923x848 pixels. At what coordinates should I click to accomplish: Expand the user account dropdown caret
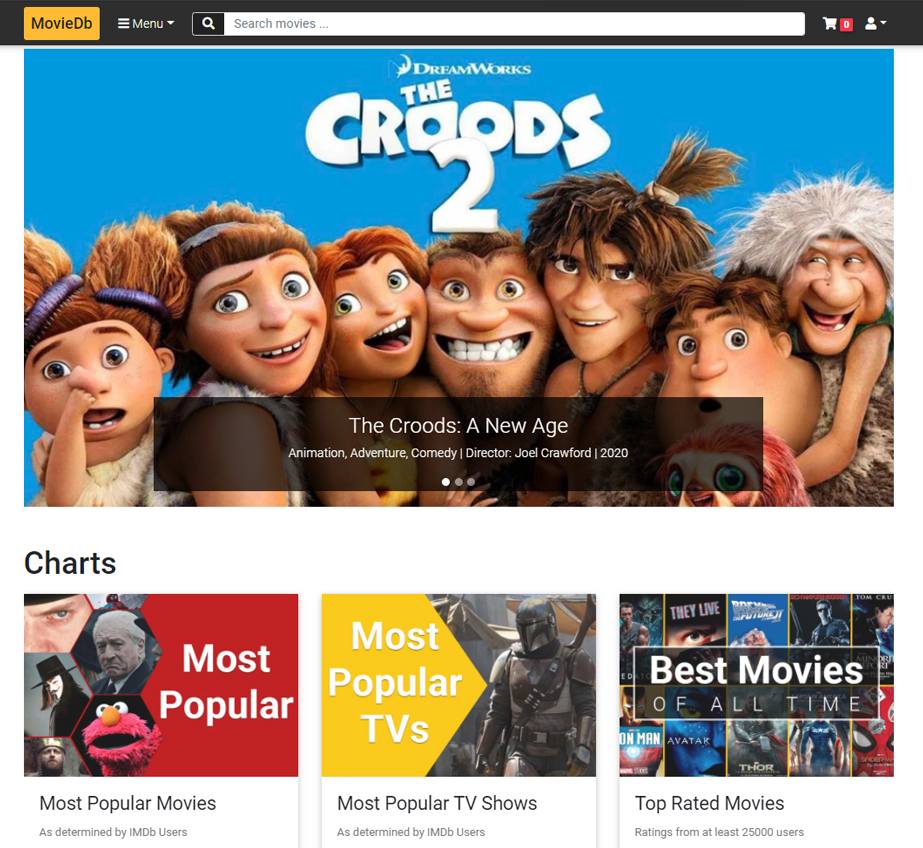[x=883, y=23]
